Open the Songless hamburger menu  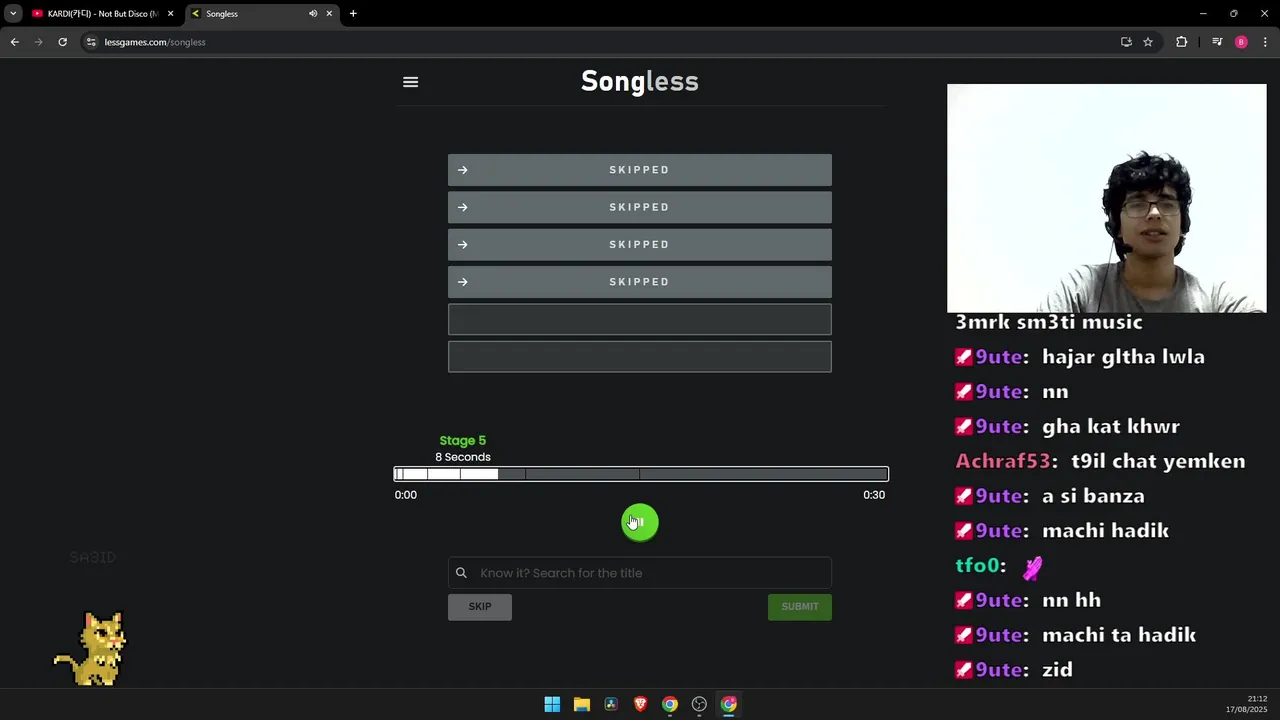(410, 82)
